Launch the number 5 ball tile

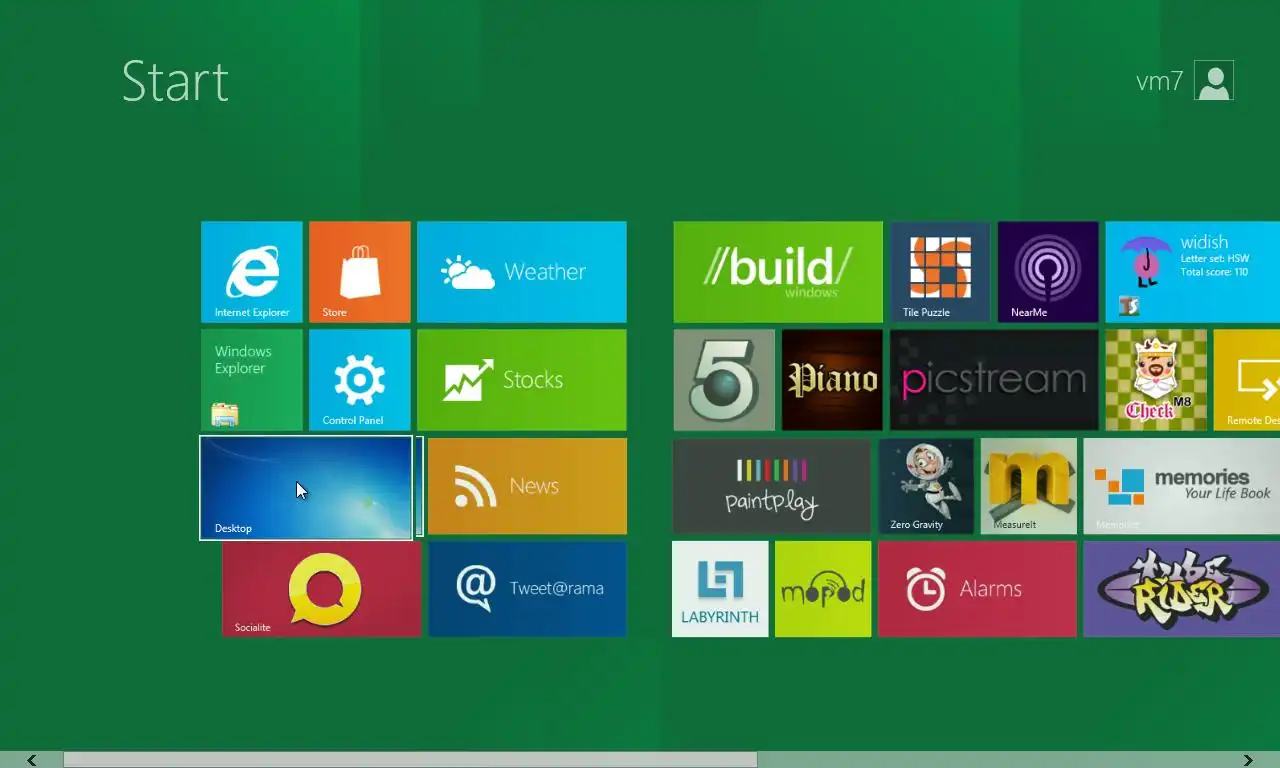pyautogui.click(x=724, y=380)
